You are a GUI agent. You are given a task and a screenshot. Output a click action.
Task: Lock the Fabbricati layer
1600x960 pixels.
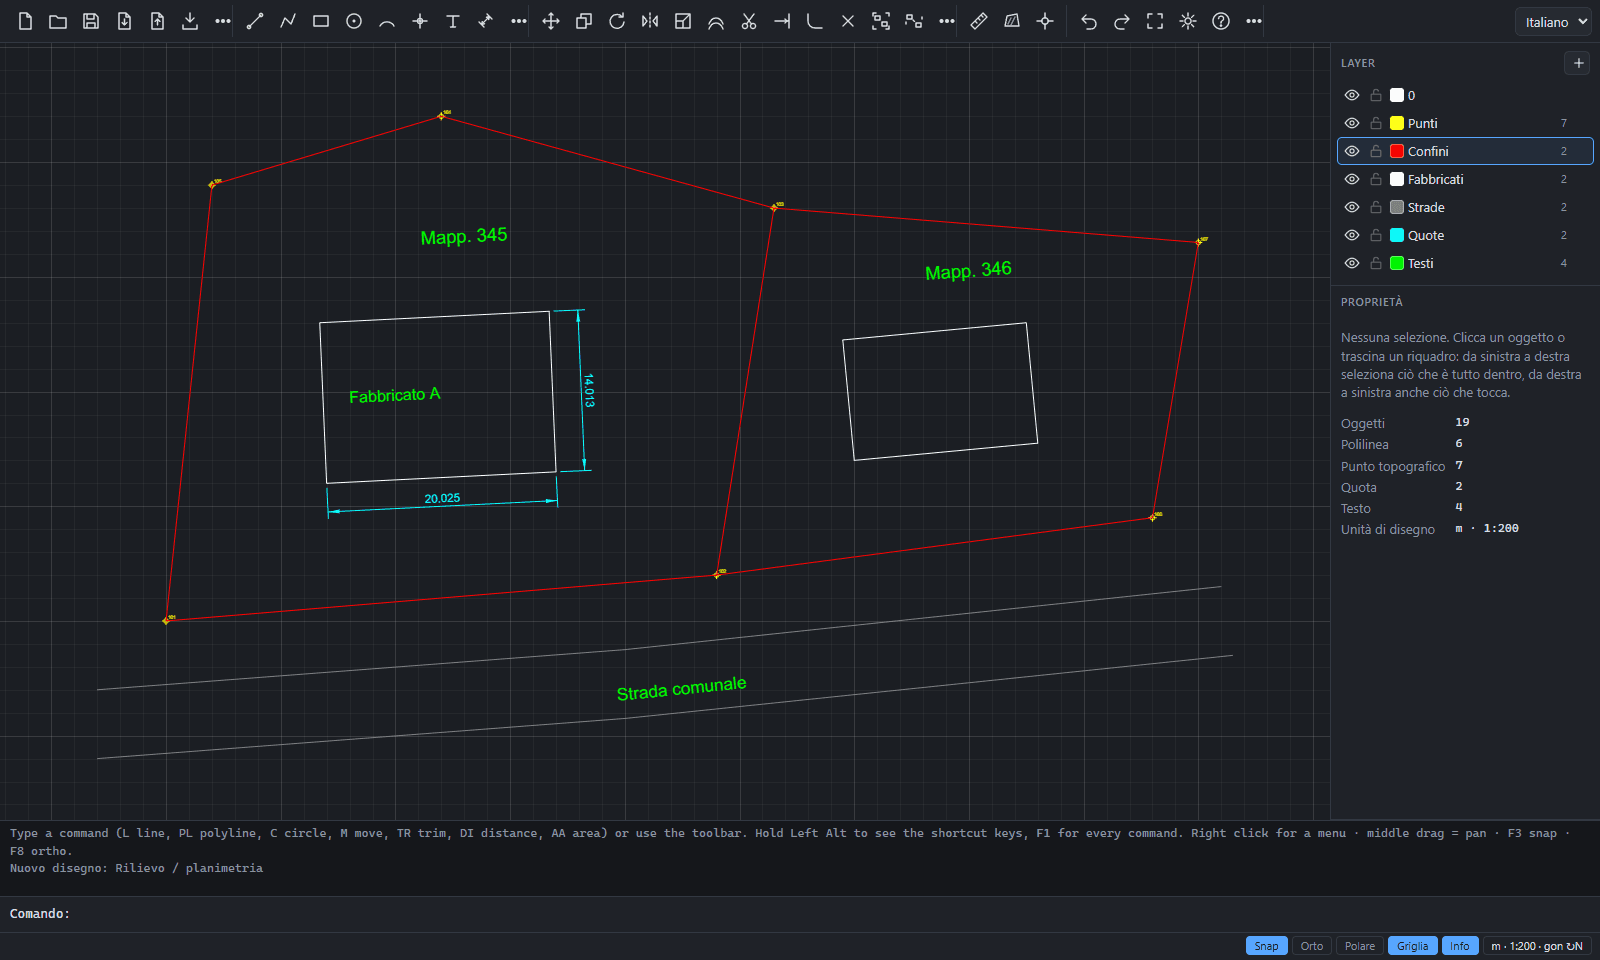pos(1376,179)
